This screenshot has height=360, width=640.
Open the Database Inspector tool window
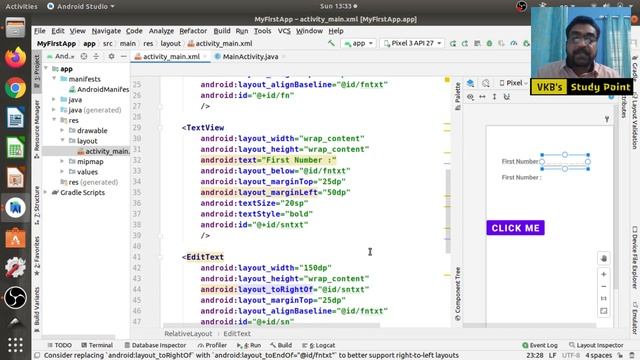click(155, 345)
